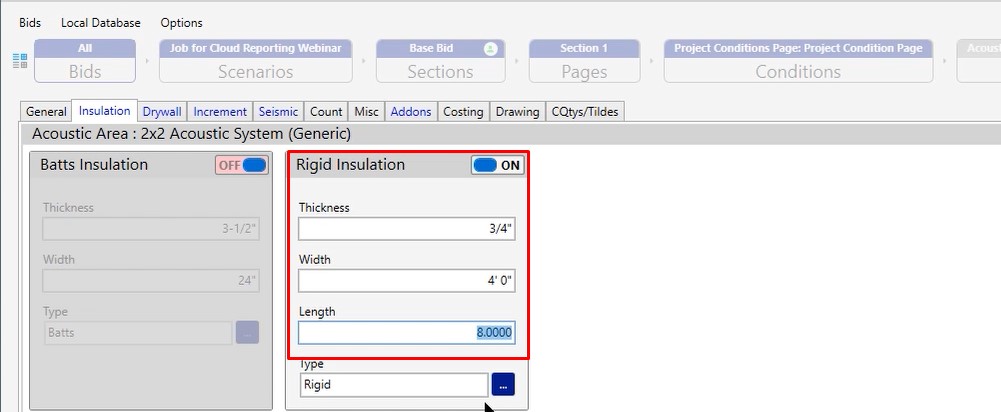Open the Options menu
Viewport: 1001px width, 412px height.
tap(181, 22)
